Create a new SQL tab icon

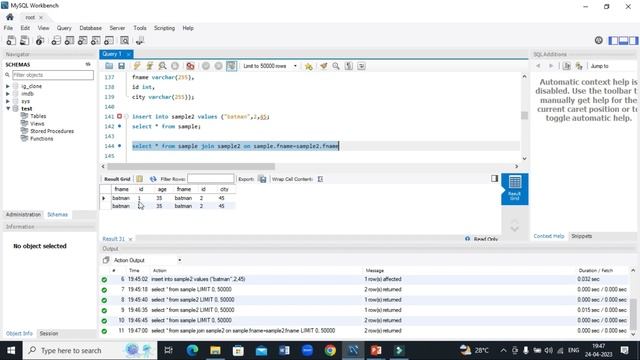pos(11,40)
